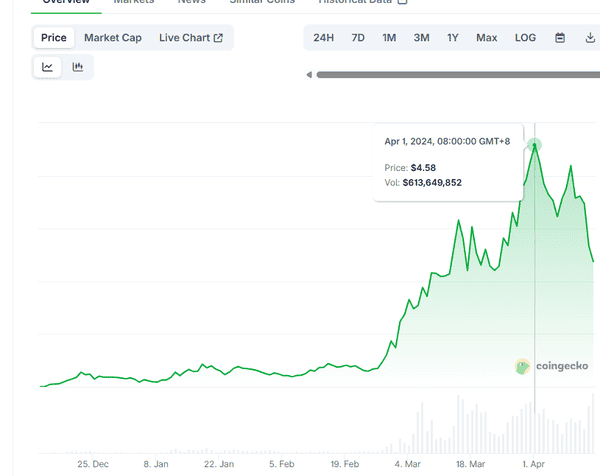This screenshot has height=476, width=600.
Task: Click the 4. Mar date on the x-axis
Action: point(407,465)
